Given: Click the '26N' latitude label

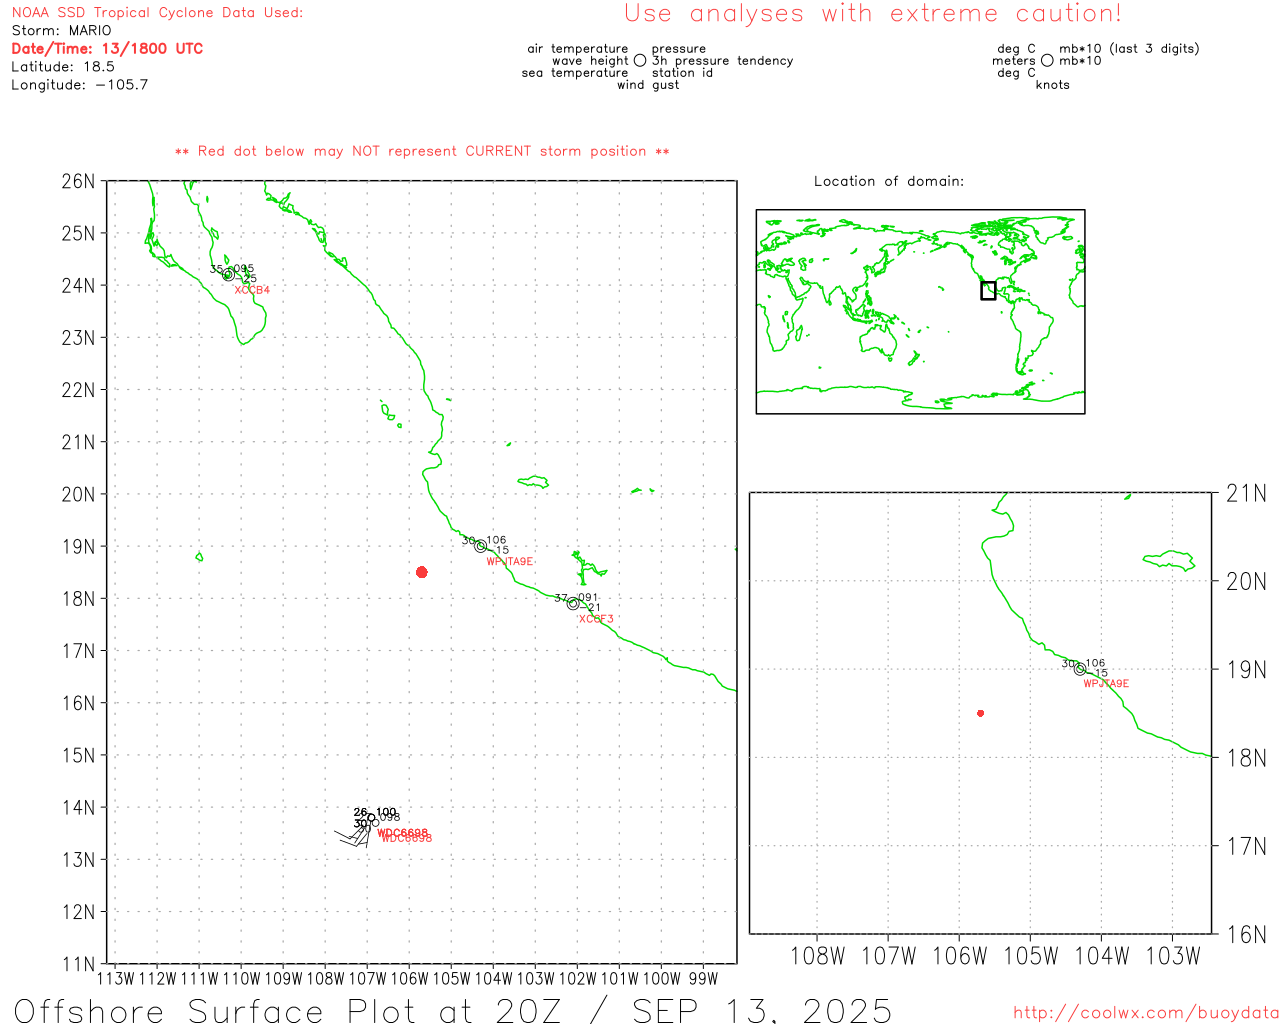Looking at the screenshot, I should tap(78, 181).
